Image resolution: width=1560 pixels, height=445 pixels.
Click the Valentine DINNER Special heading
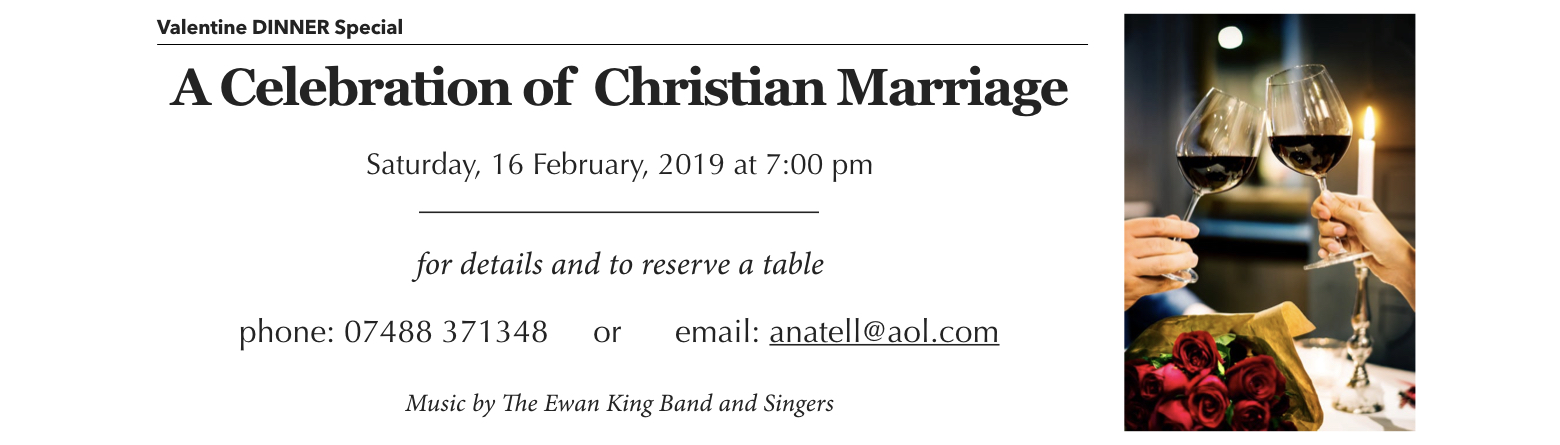pyautogui.click(x=280, y=28)
